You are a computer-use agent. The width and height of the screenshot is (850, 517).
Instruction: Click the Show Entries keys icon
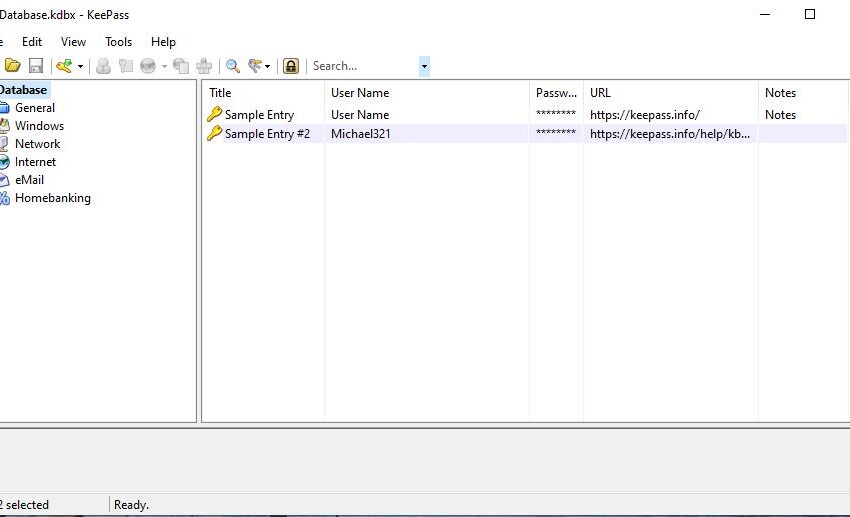click(x=255, y=66)
